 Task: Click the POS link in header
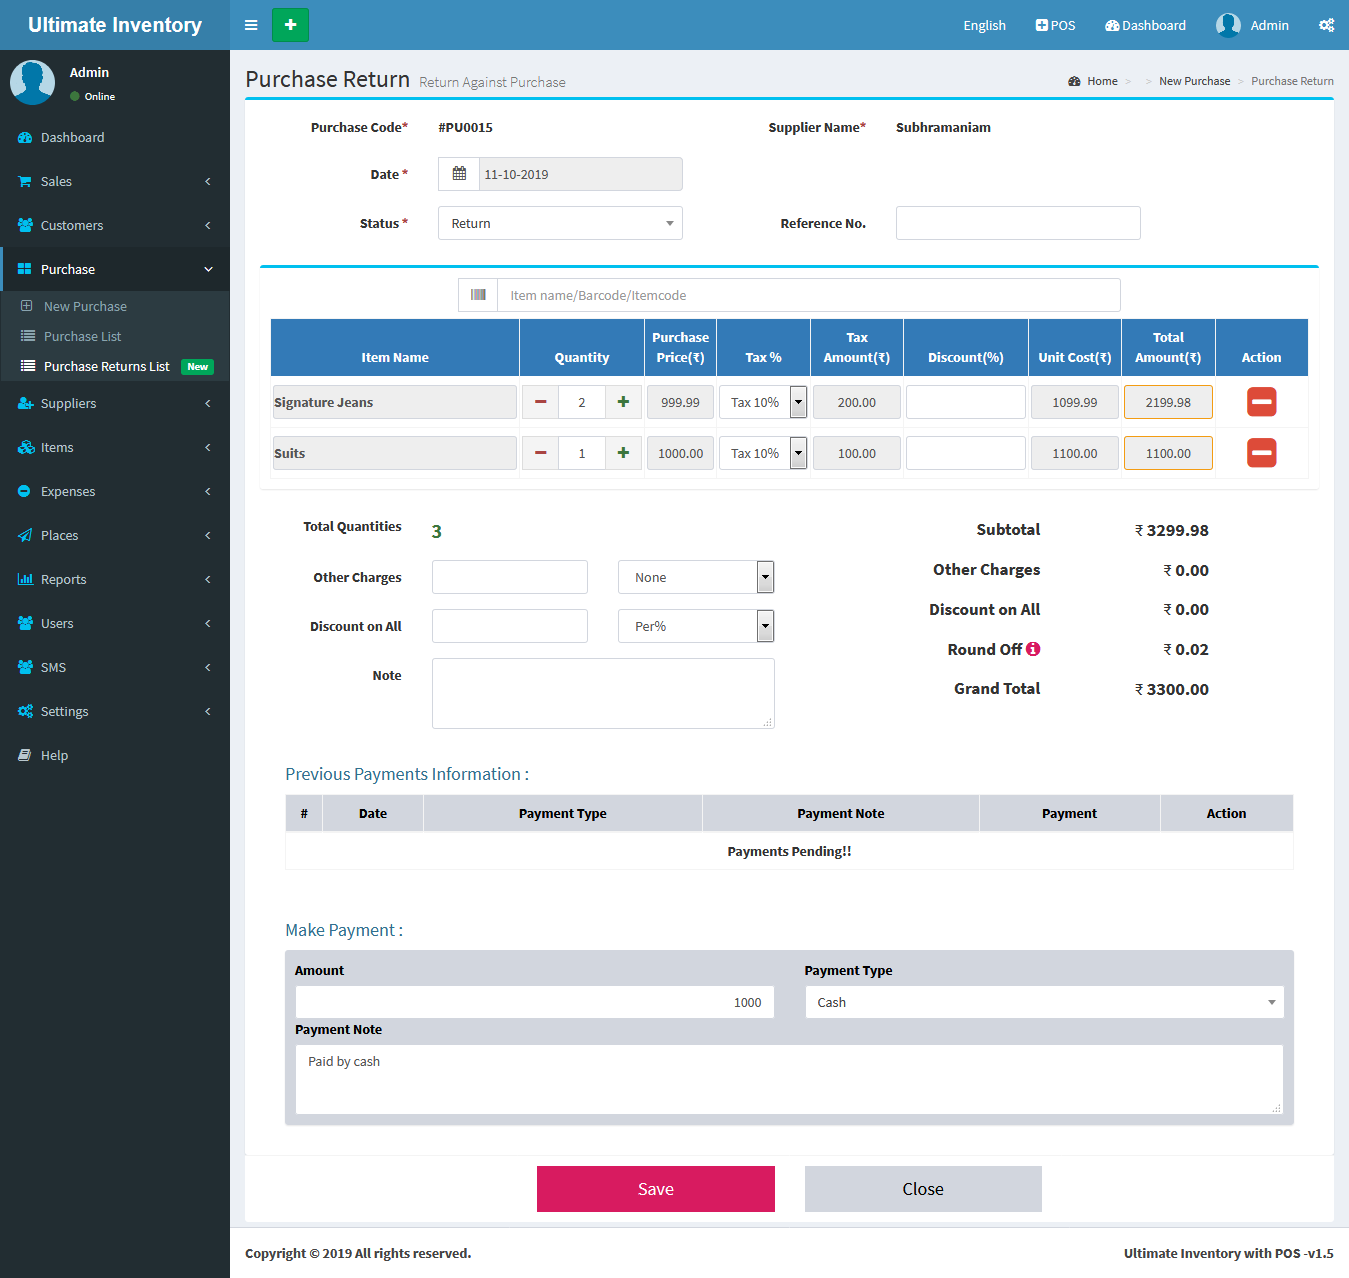[x=1055, y=25]
